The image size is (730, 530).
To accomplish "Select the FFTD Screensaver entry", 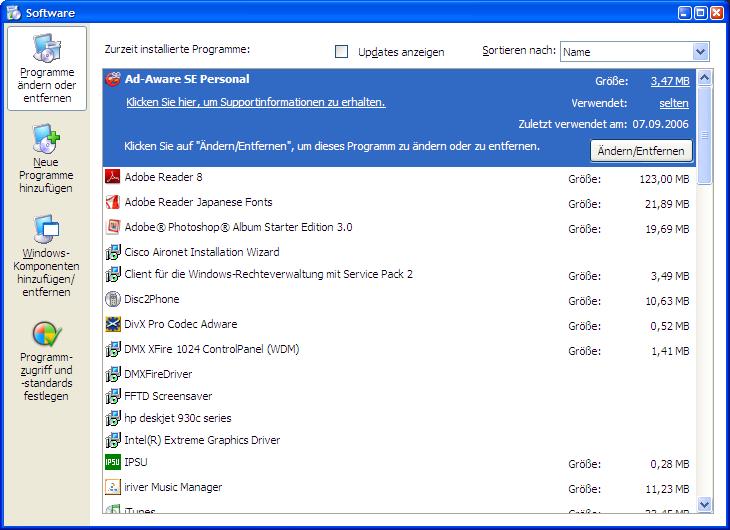I will (x=168, y=396).
